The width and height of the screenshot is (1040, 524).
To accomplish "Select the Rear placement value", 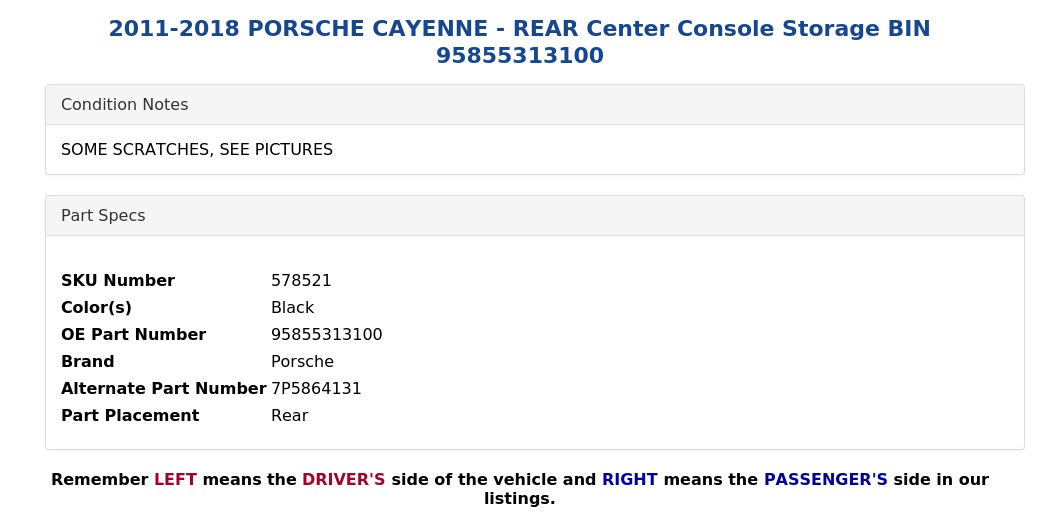I will point(290,416).
